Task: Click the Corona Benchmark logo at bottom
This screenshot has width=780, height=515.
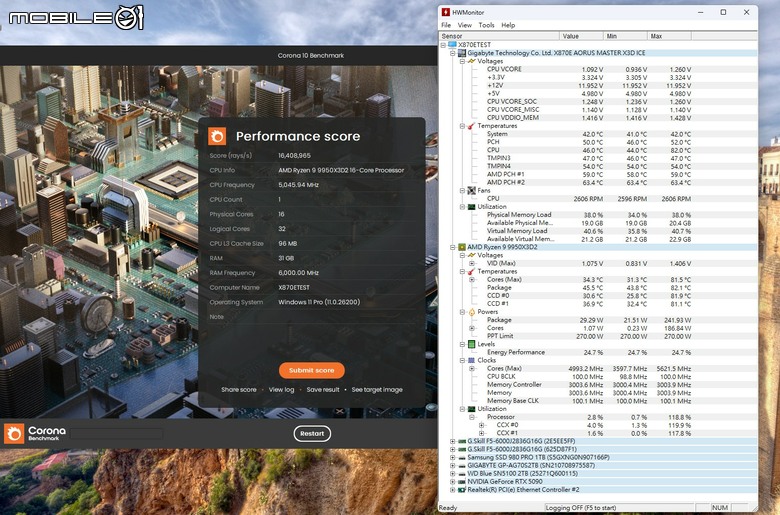Action: (36, 433)
